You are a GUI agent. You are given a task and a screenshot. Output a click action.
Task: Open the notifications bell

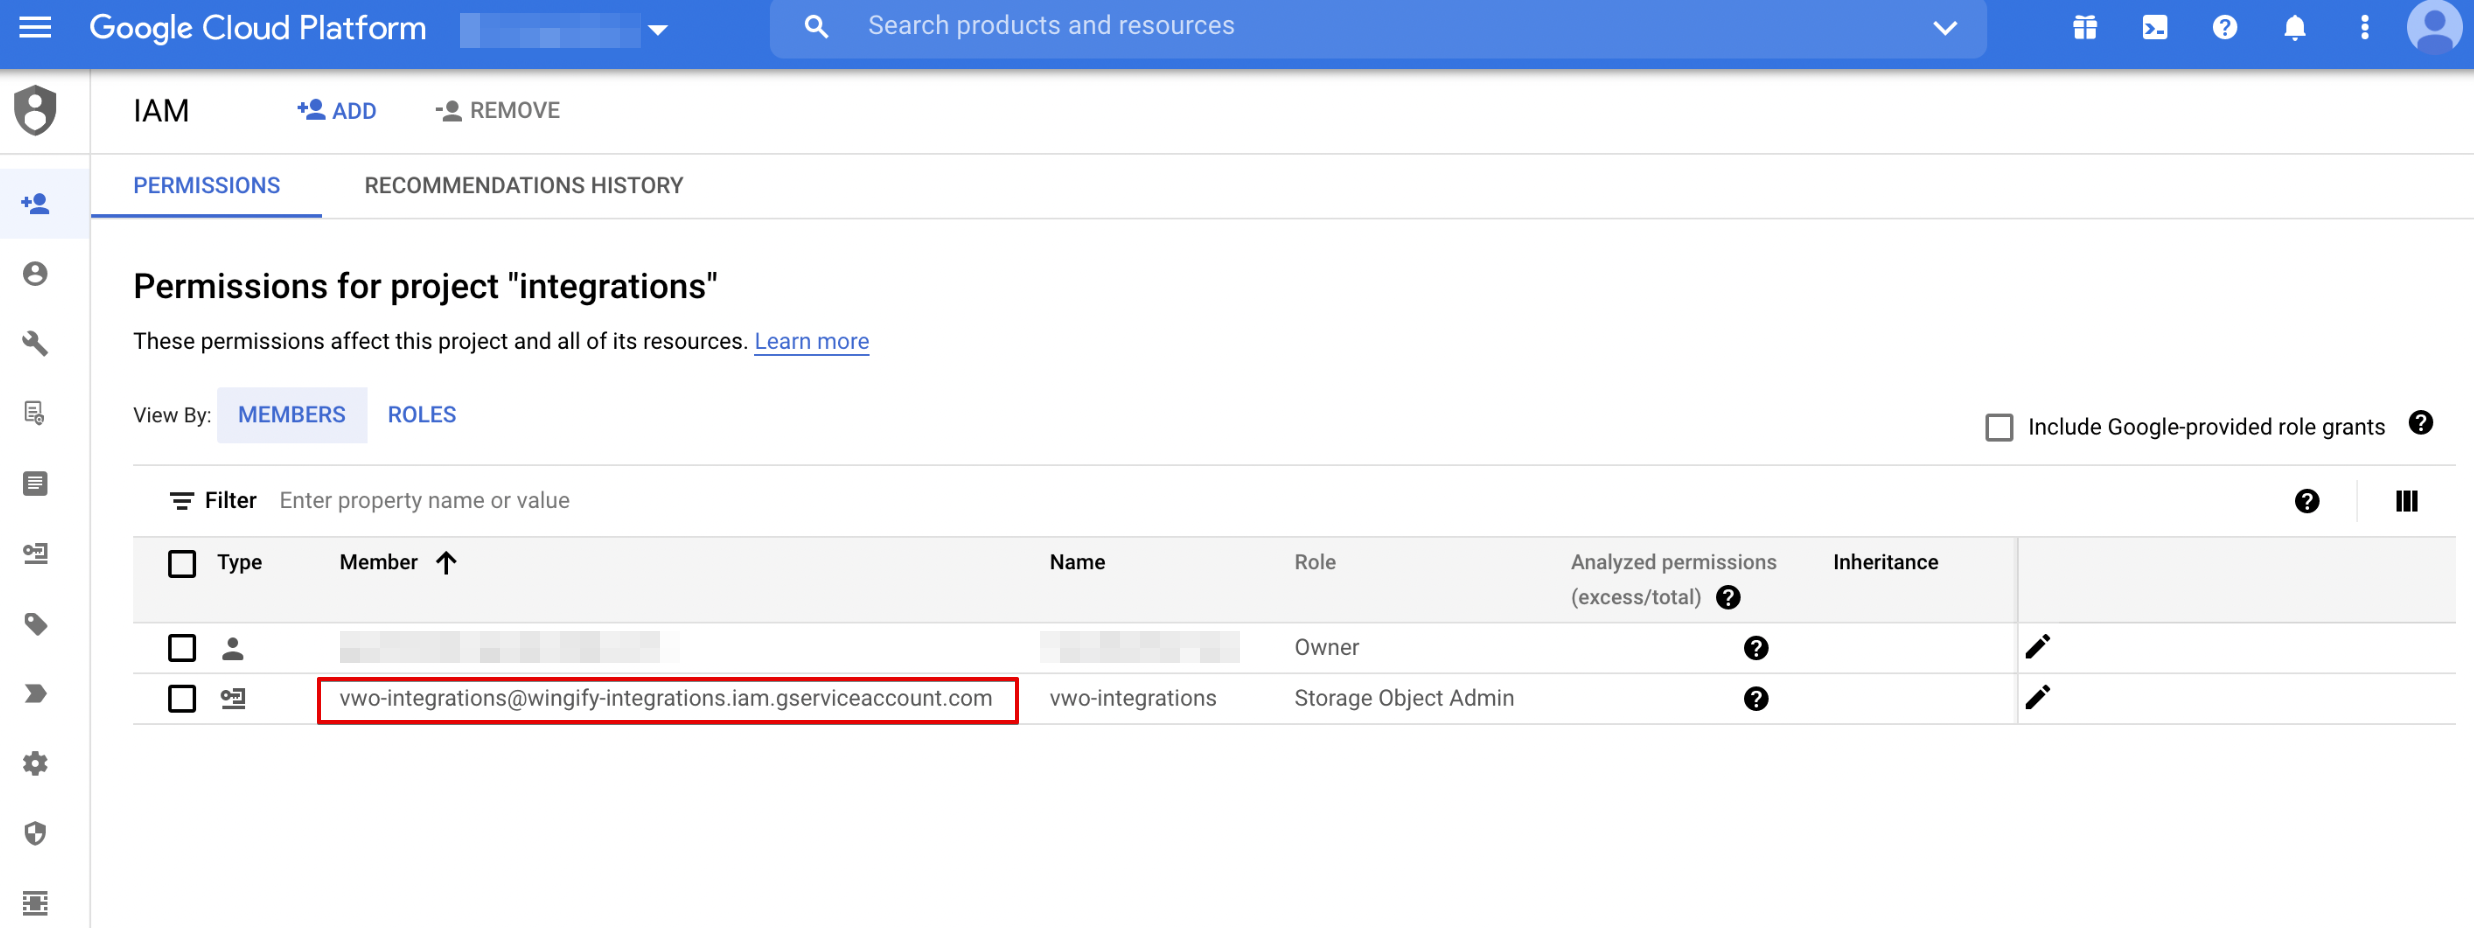pos(2295,27)
